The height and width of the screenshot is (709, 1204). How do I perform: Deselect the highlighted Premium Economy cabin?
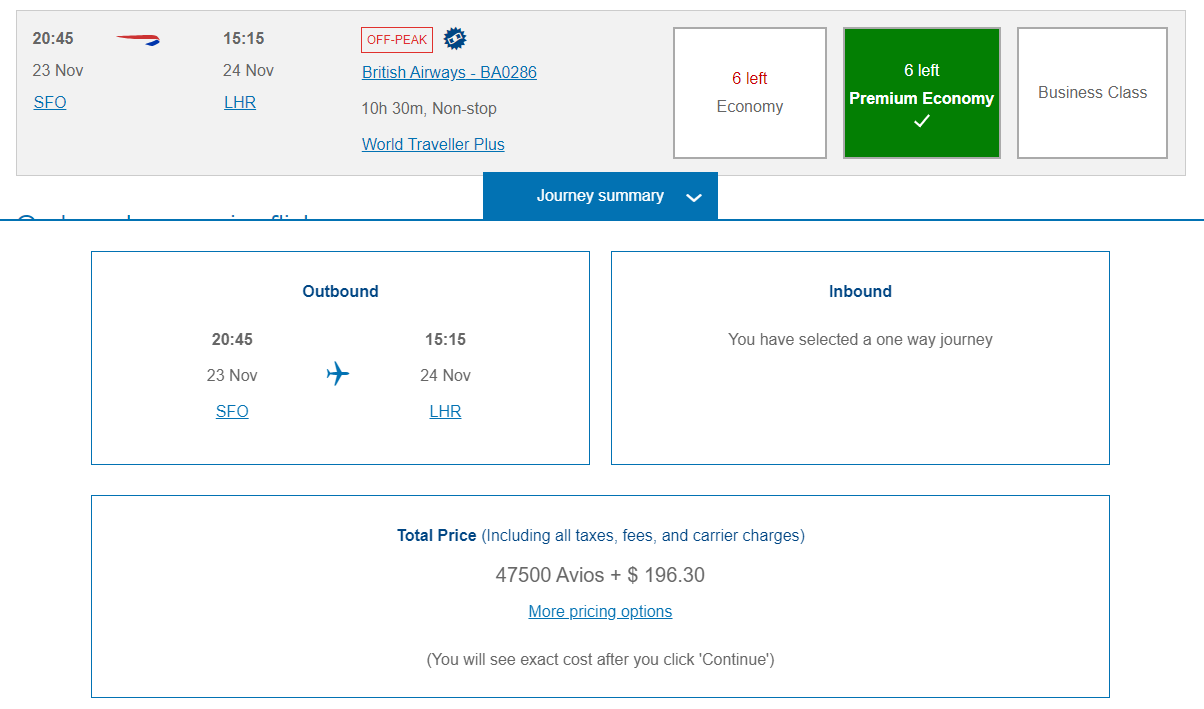pos(921,92)
